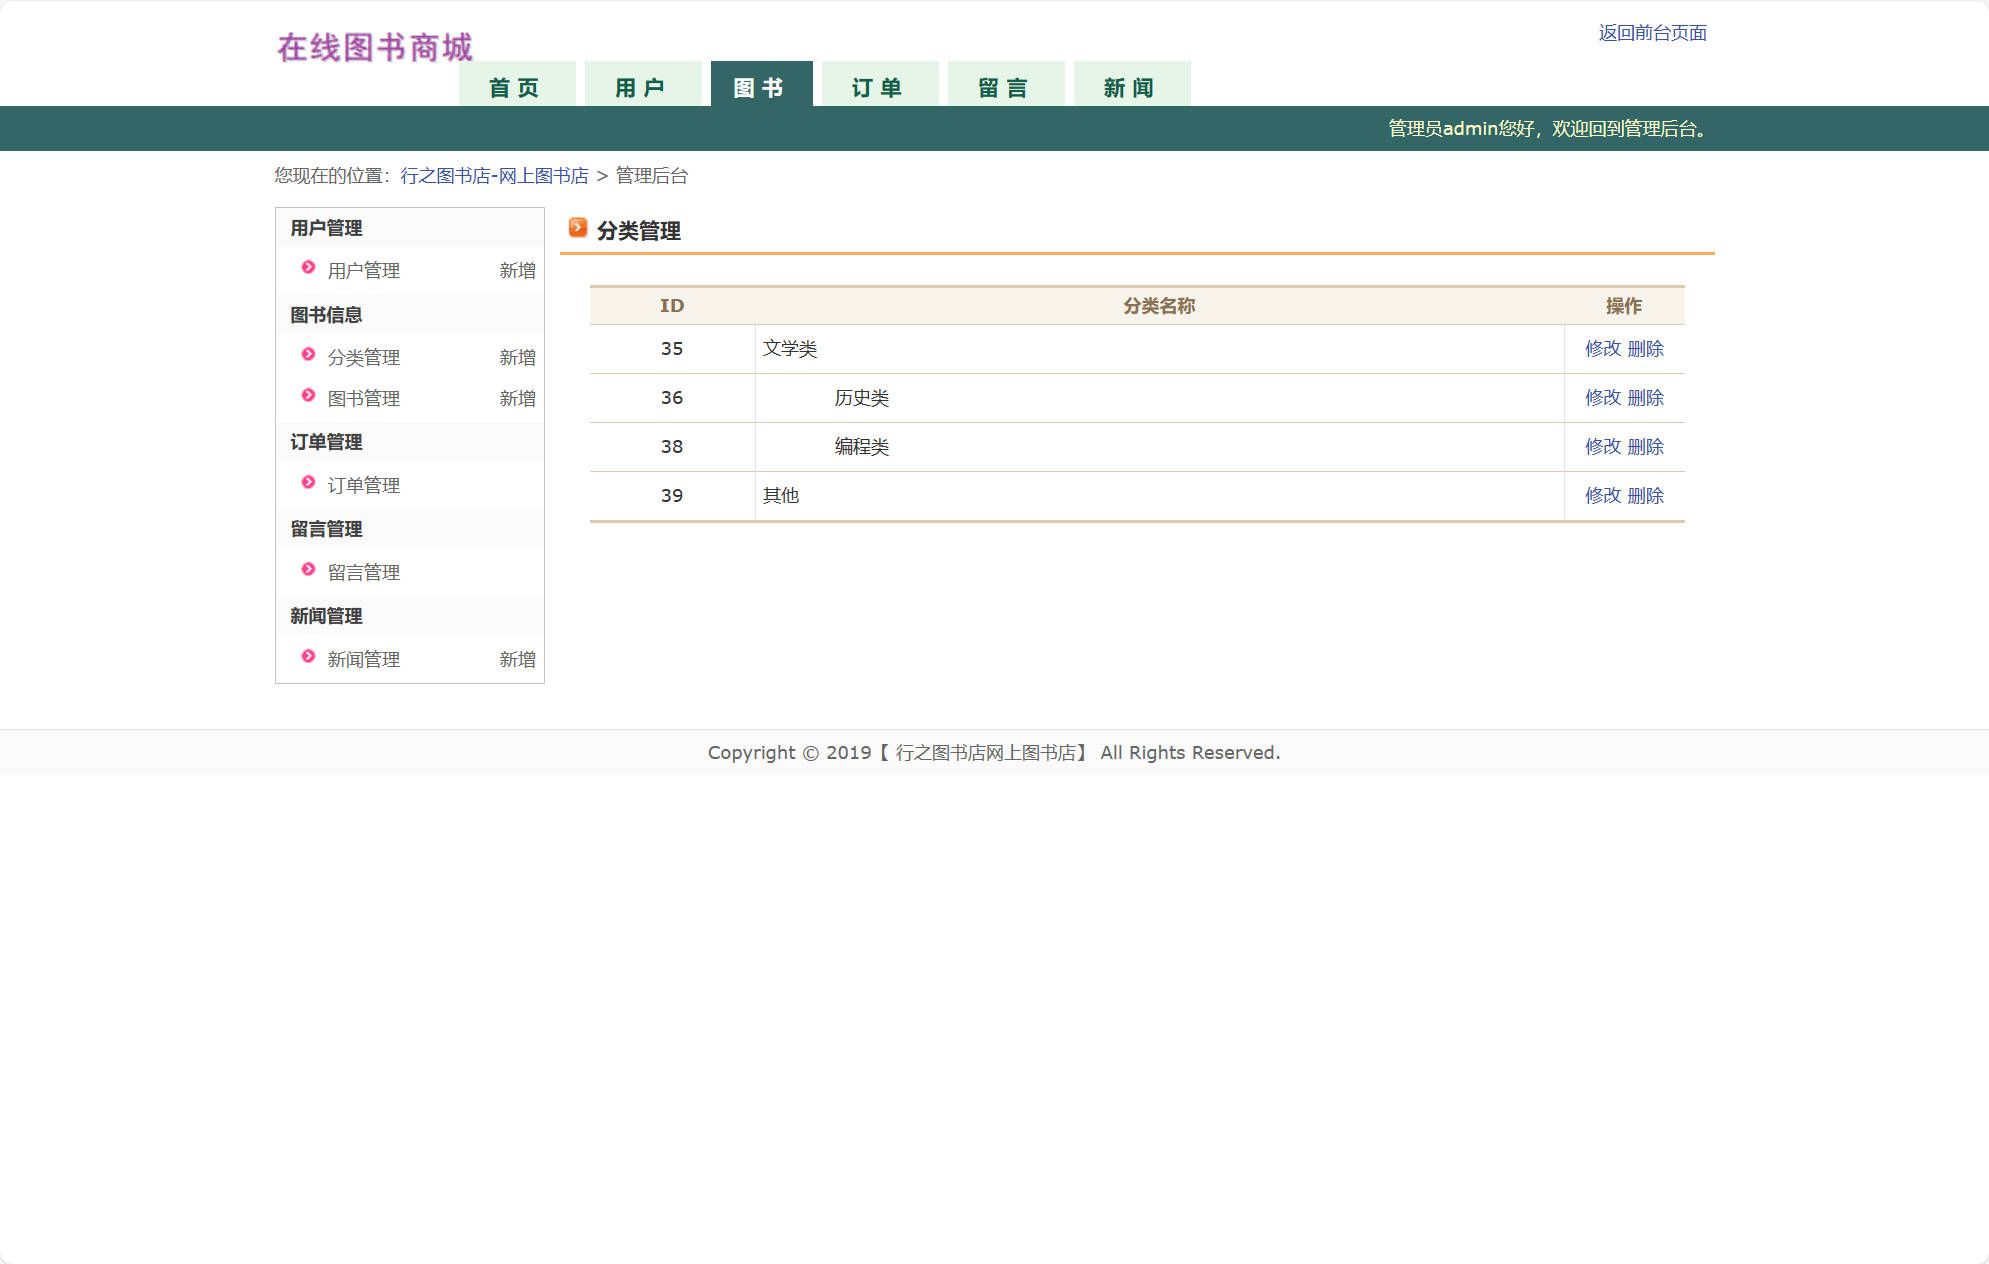Open 行之图书店-网上图书店 breadcrumb link
1989x1264 pixels.
tap(494, 175)
